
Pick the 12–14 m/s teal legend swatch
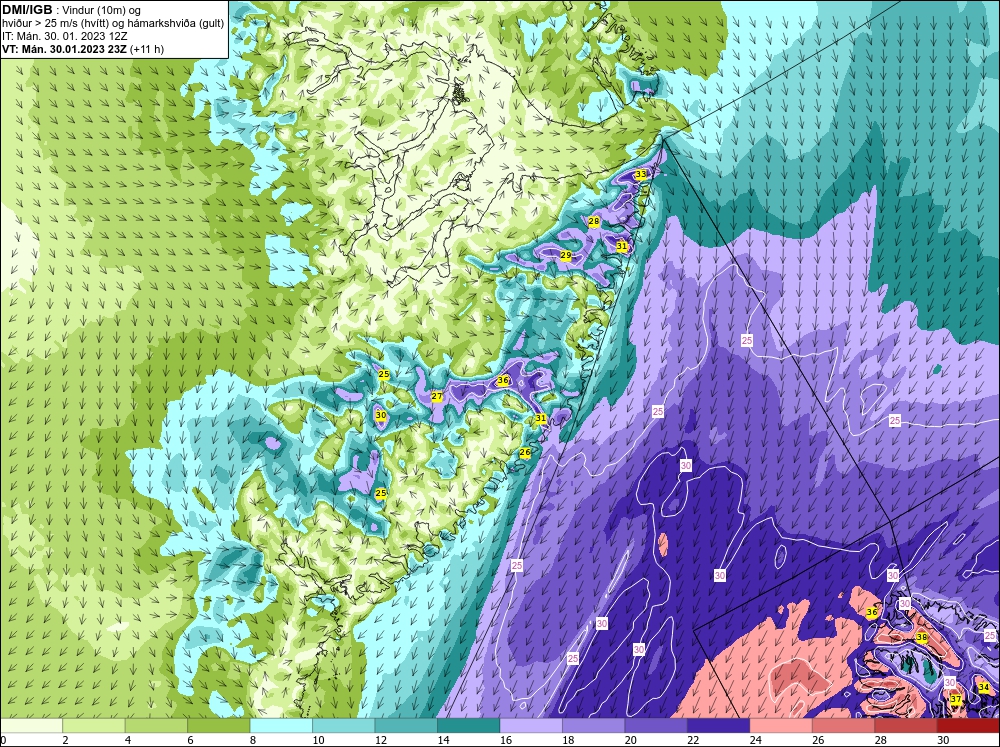coord(406,725)
